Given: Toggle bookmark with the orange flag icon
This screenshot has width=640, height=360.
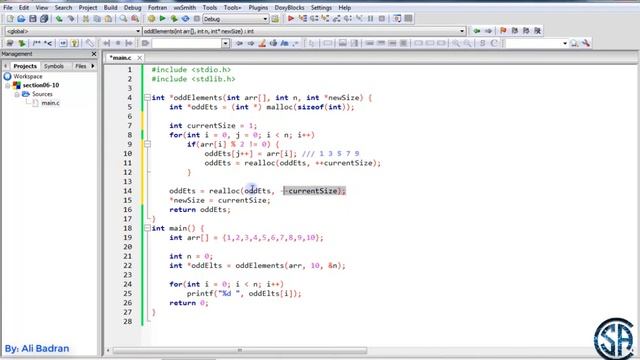Looking at the screenshot, I should pyautogui.click(x=503, y=31).
